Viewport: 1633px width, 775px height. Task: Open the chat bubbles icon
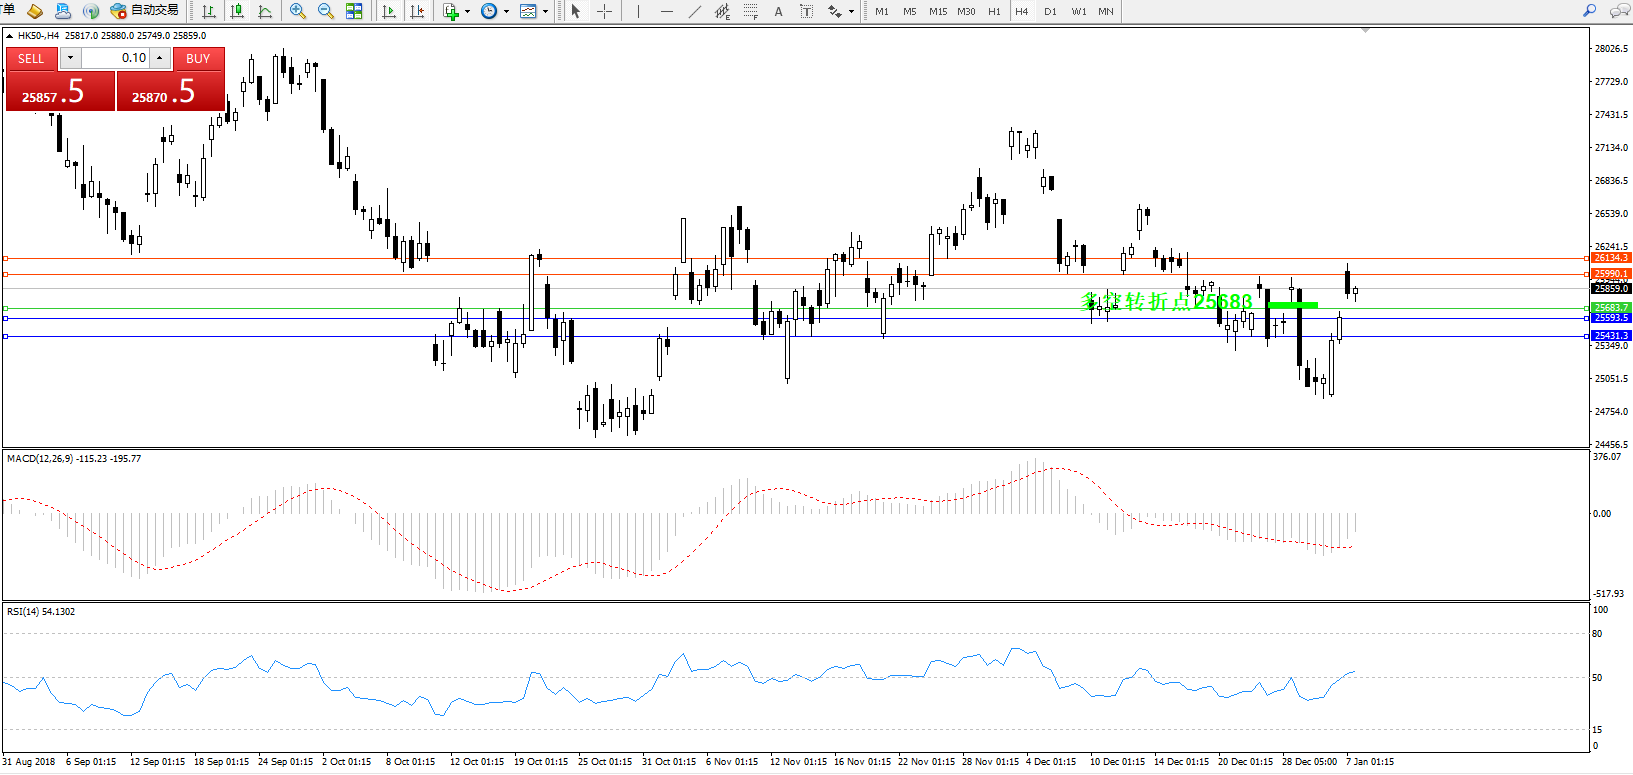[1619, 11]
